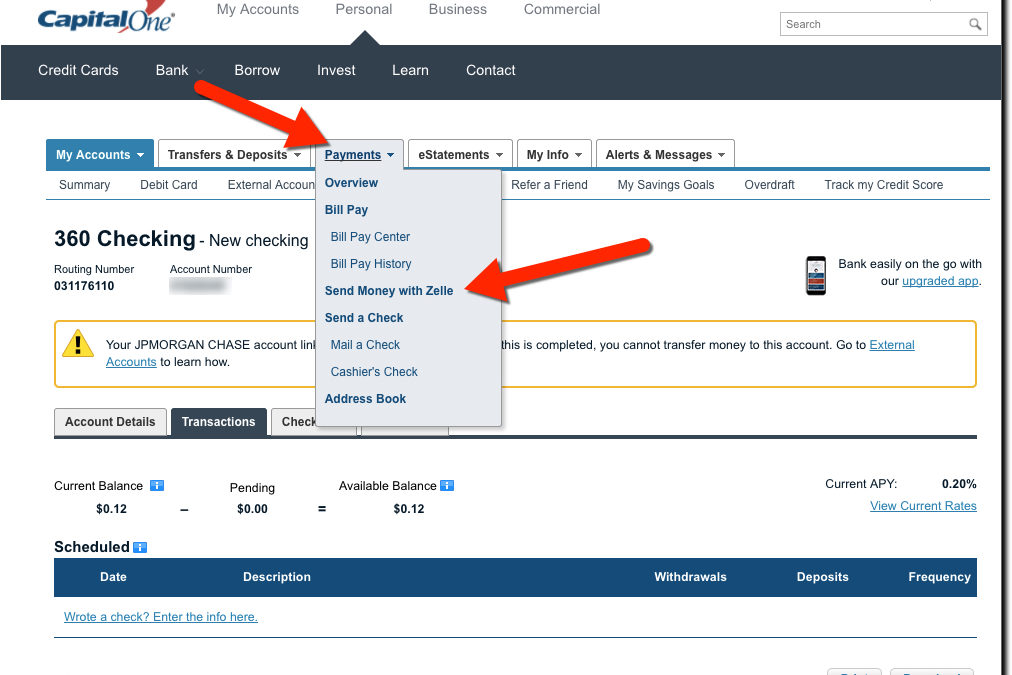Select the Business section in header
Screen dimensions: 1012x675
tap(458, 10)
